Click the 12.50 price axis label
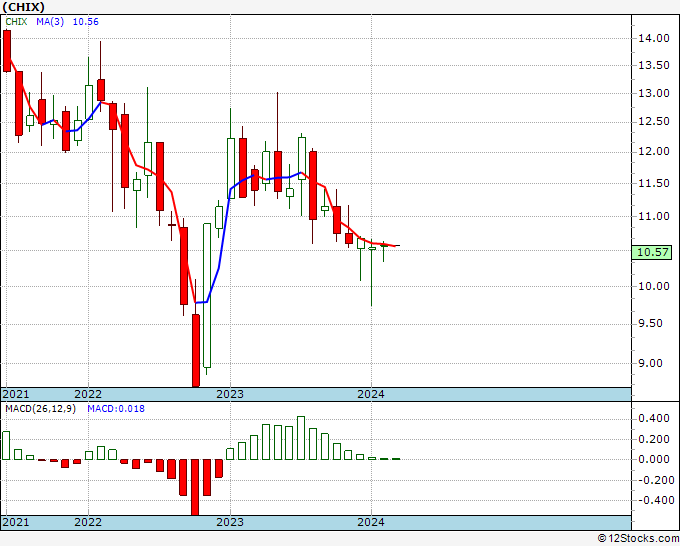 point(654,122)
